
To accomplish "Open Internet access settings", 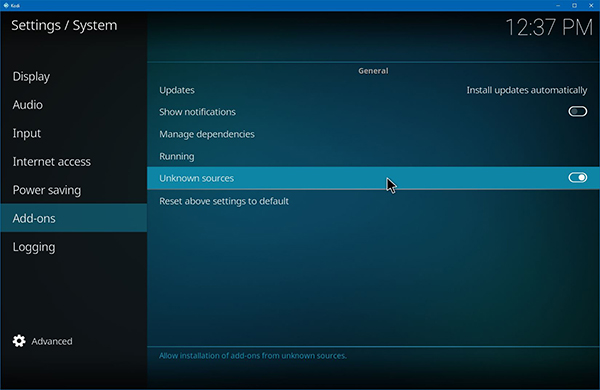I will point(74,162).
